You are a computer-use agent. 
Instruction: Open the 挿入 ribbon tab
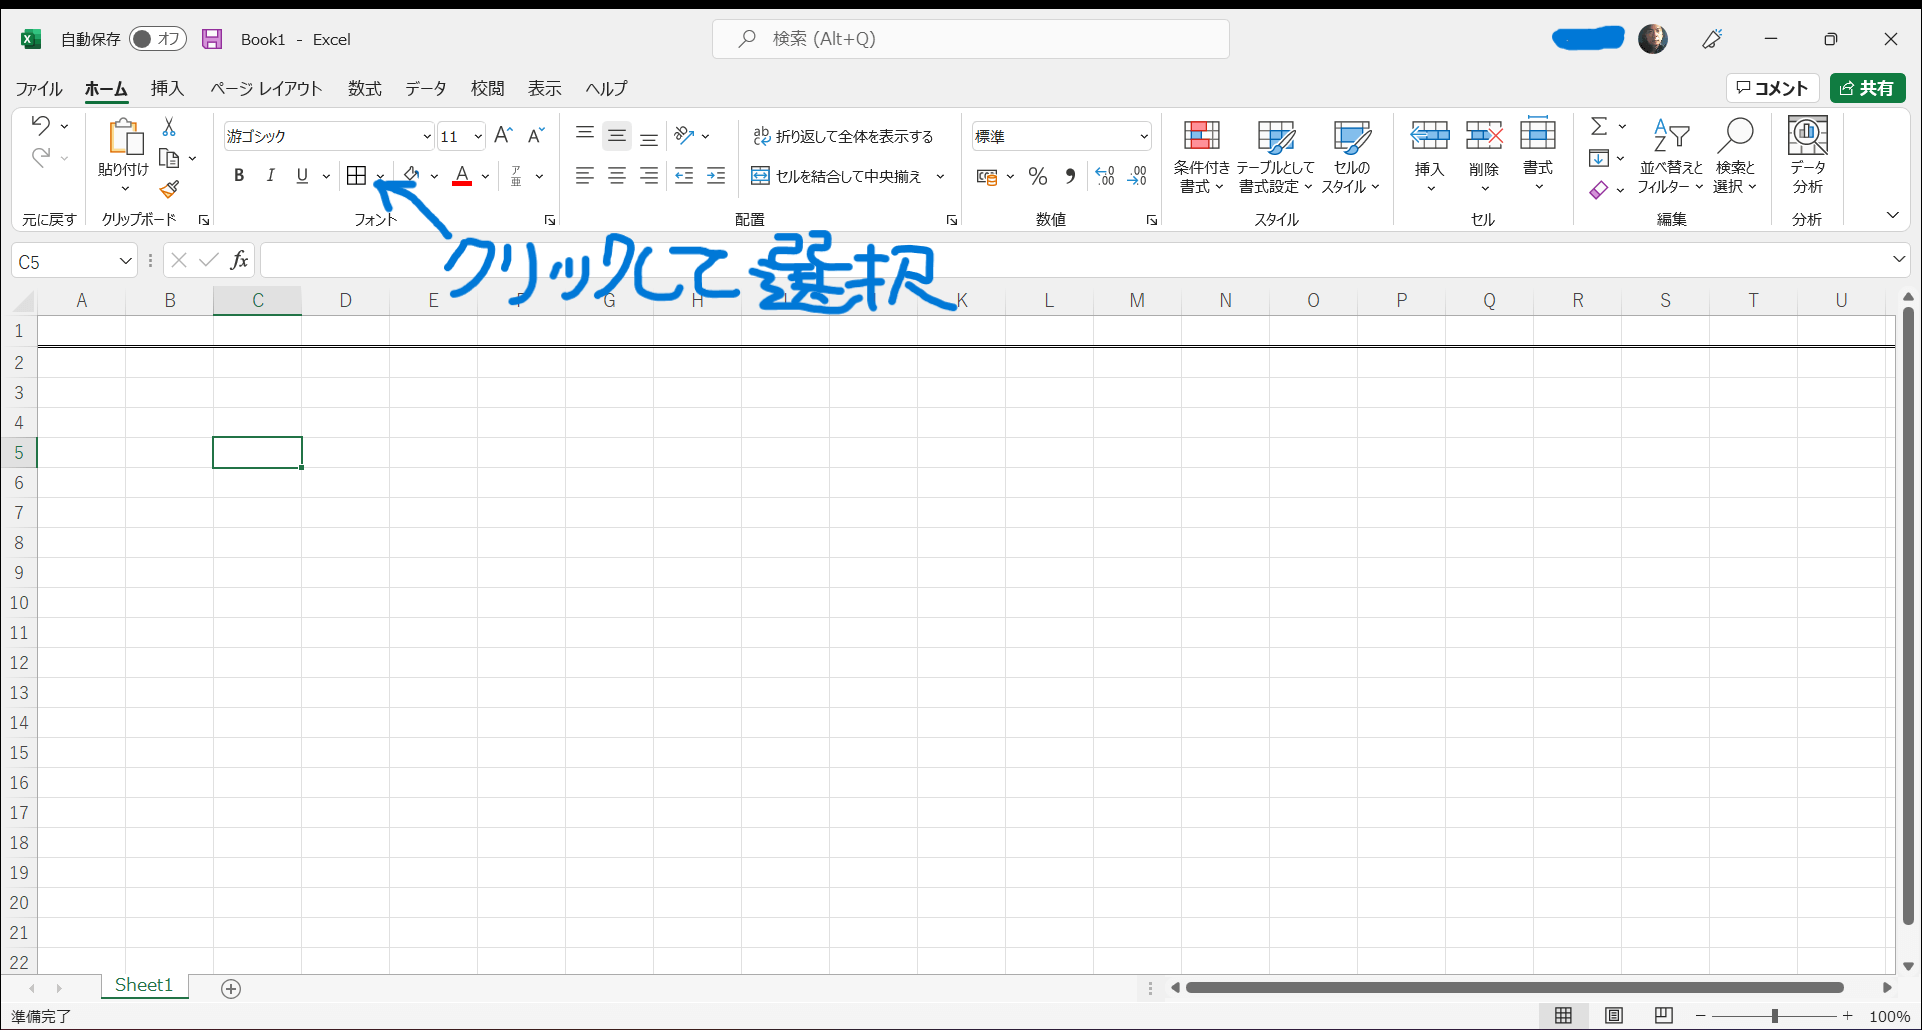[x=167, y=88]
